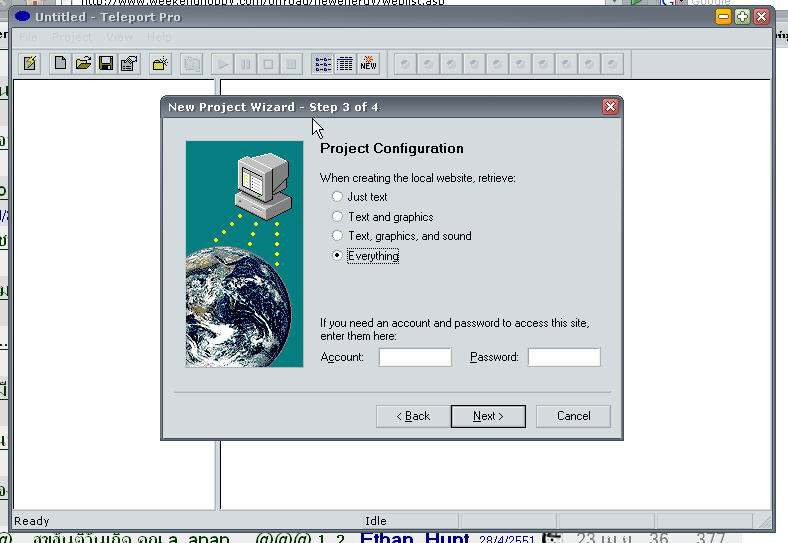This screenshot has width=788, height=543.
Task: Open Project Properties toolbar icon
Action: pos(128,64)
